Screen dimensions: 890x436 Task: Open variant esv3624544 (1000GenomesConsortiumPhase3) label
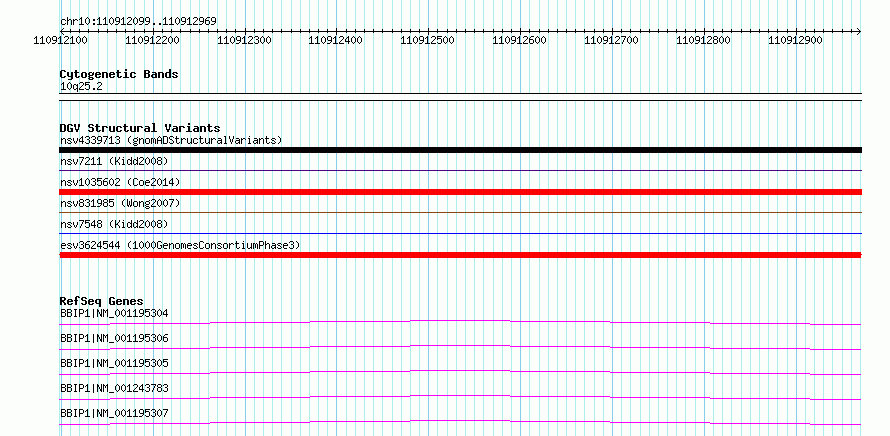[x=180, y=245]
